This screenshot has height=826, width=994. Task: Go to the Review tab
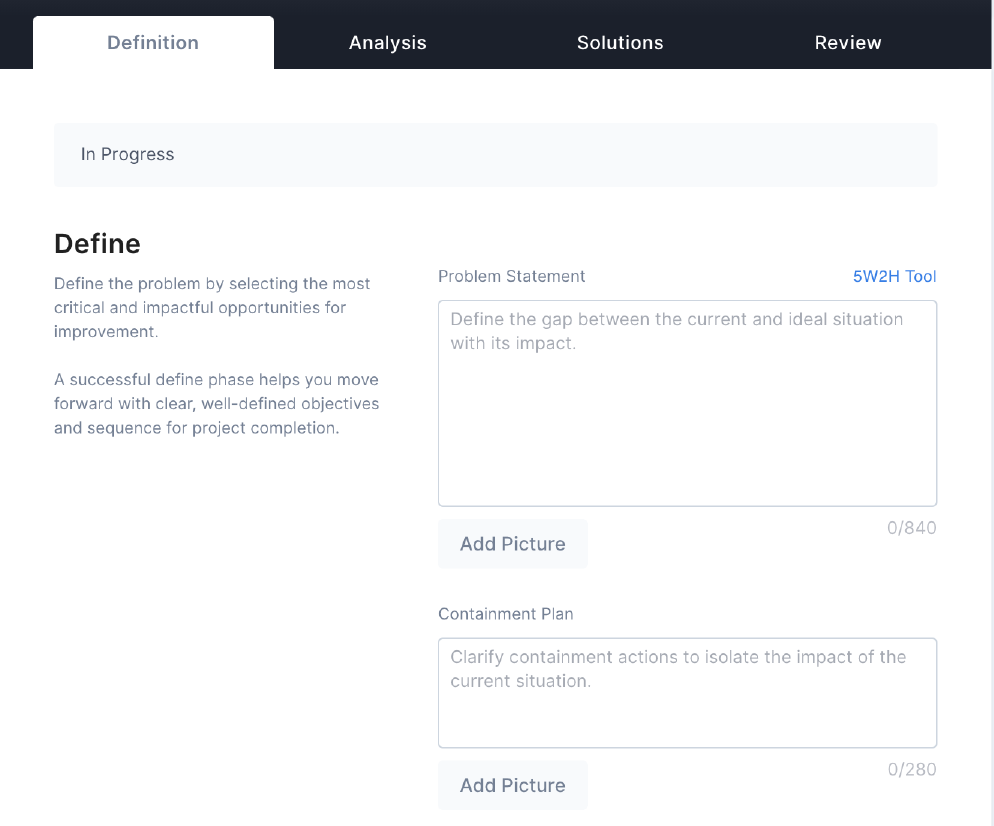point(848,43)
